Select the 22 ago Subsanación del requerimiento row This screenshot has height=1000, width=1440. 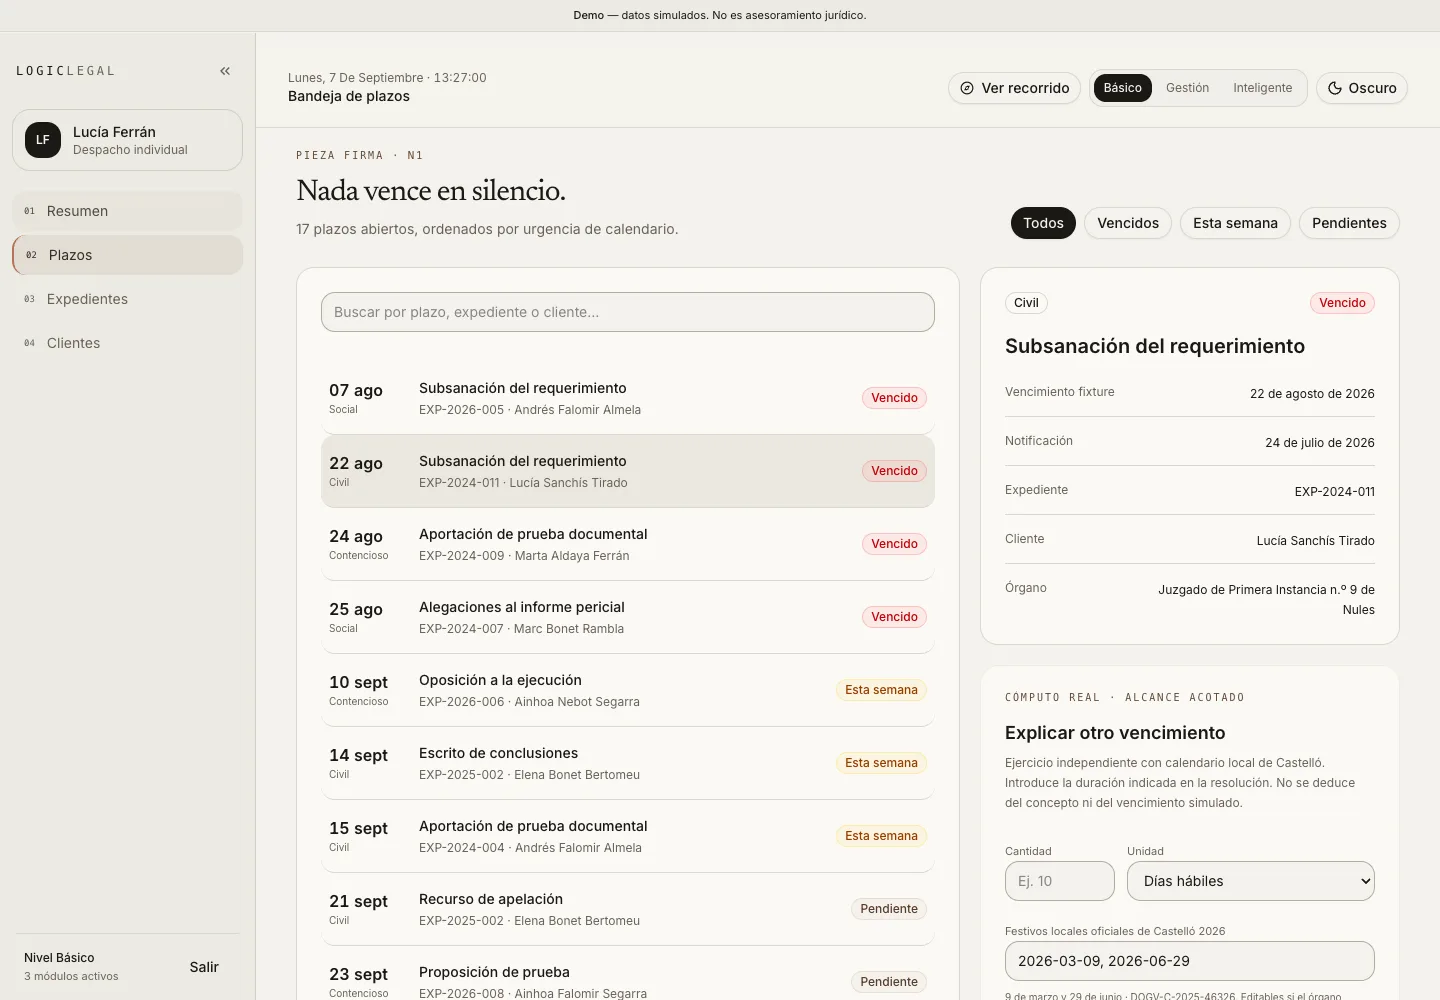tap(628, 471)
